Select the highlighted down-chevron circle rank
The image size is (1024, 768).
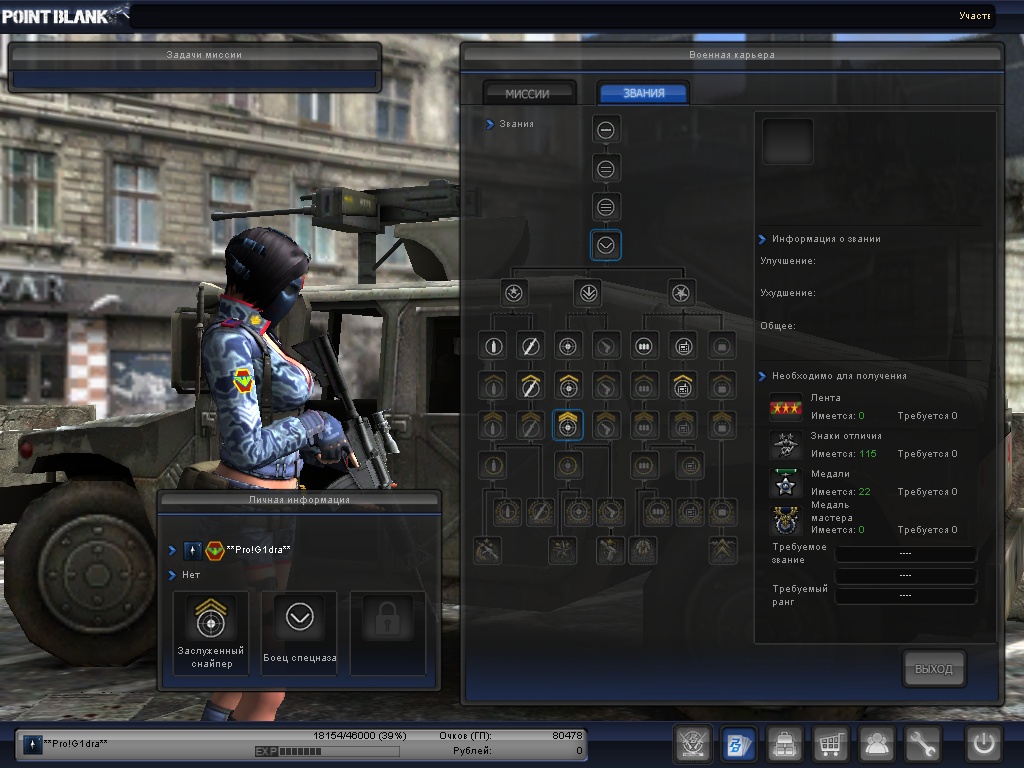tap(605, 246)
